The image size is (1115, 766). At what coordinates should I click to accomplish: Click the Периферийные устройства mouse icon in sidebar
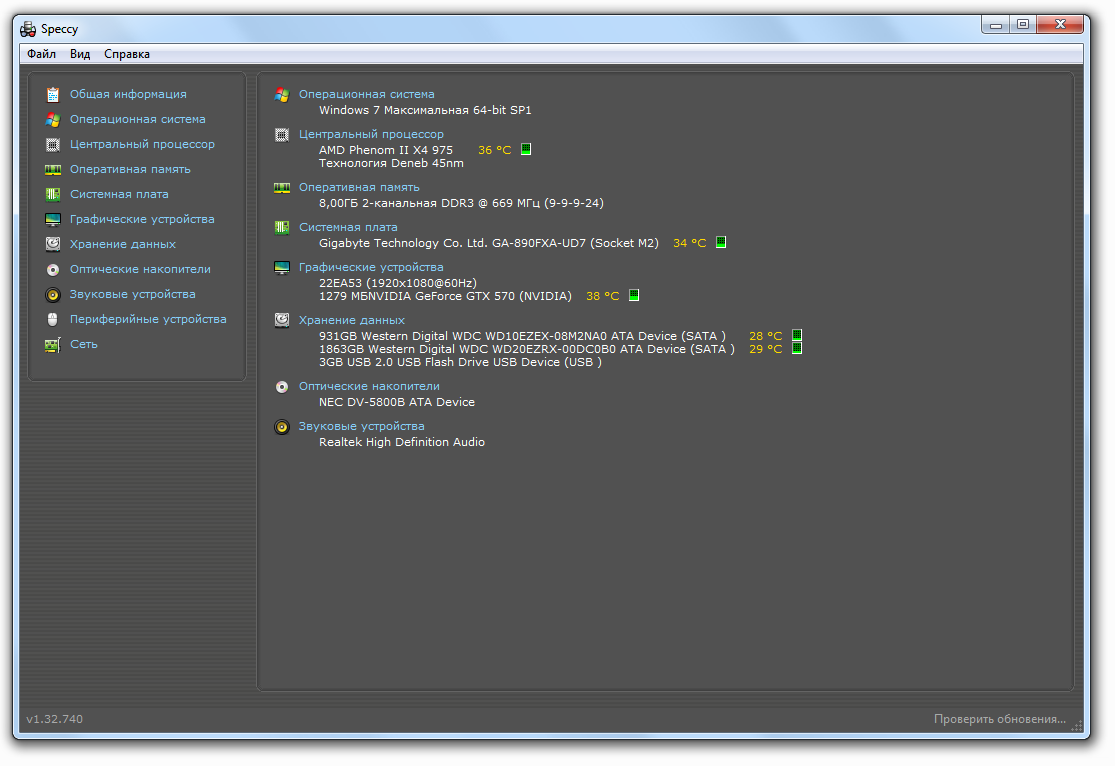pos(53,320)
